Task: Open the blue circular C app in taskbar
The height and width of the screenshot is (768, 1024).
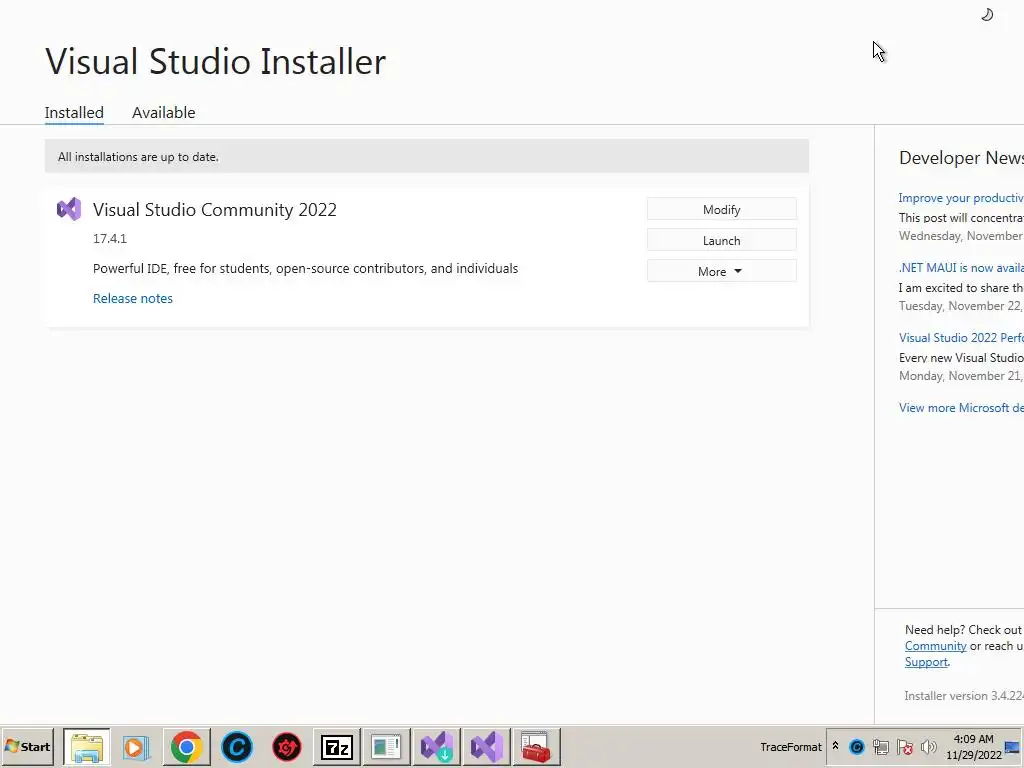Action: 236,746
